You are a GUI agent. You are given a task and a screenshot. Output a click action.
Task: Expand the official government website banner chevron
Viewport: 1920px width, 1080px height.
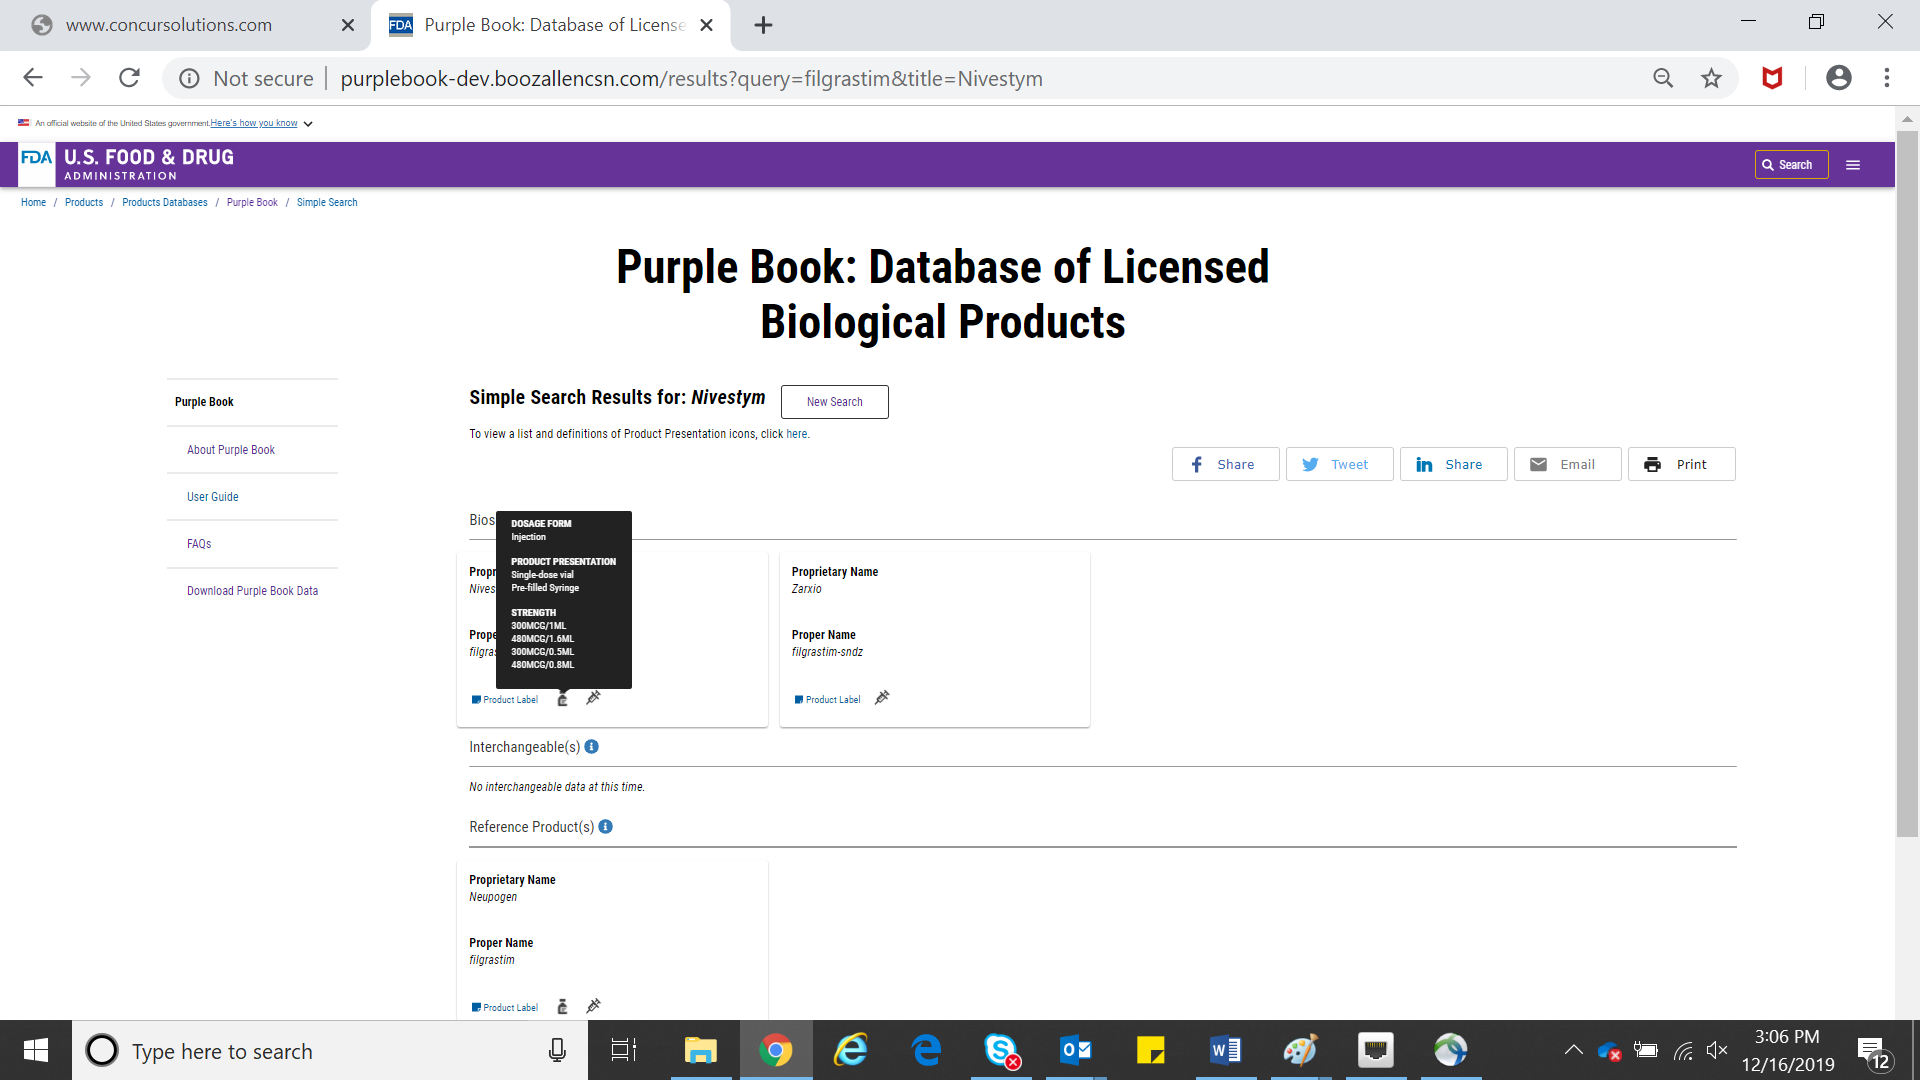click(x=308, y=124)
